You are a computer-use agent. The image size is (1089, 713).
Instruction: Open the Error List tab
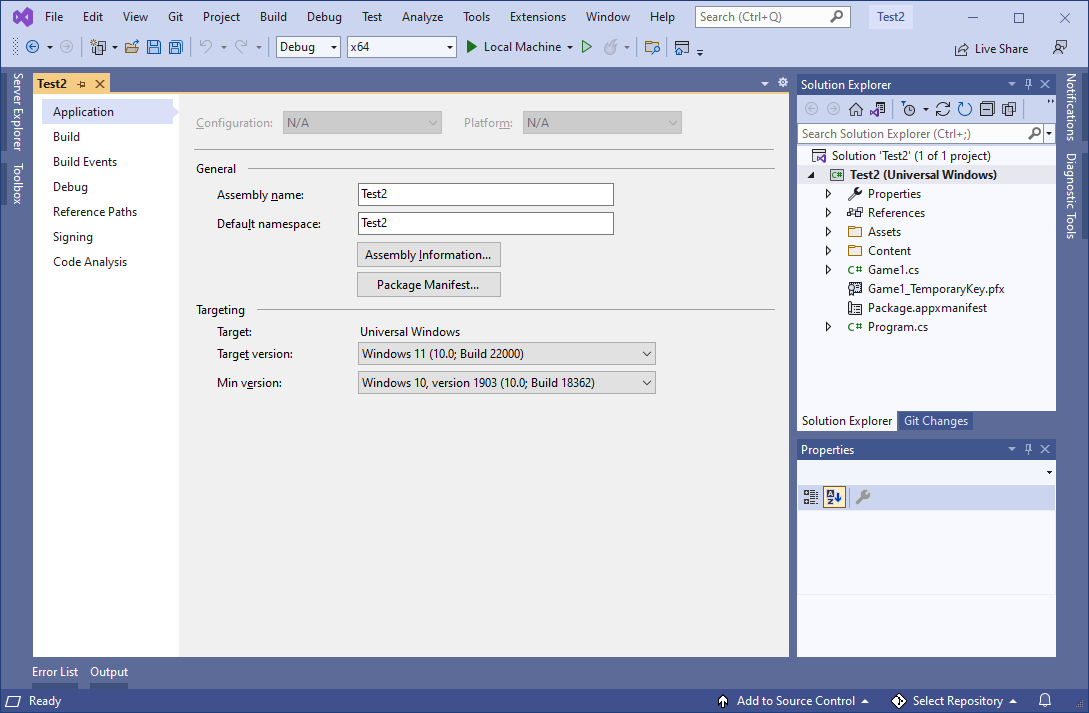point(55,672)
